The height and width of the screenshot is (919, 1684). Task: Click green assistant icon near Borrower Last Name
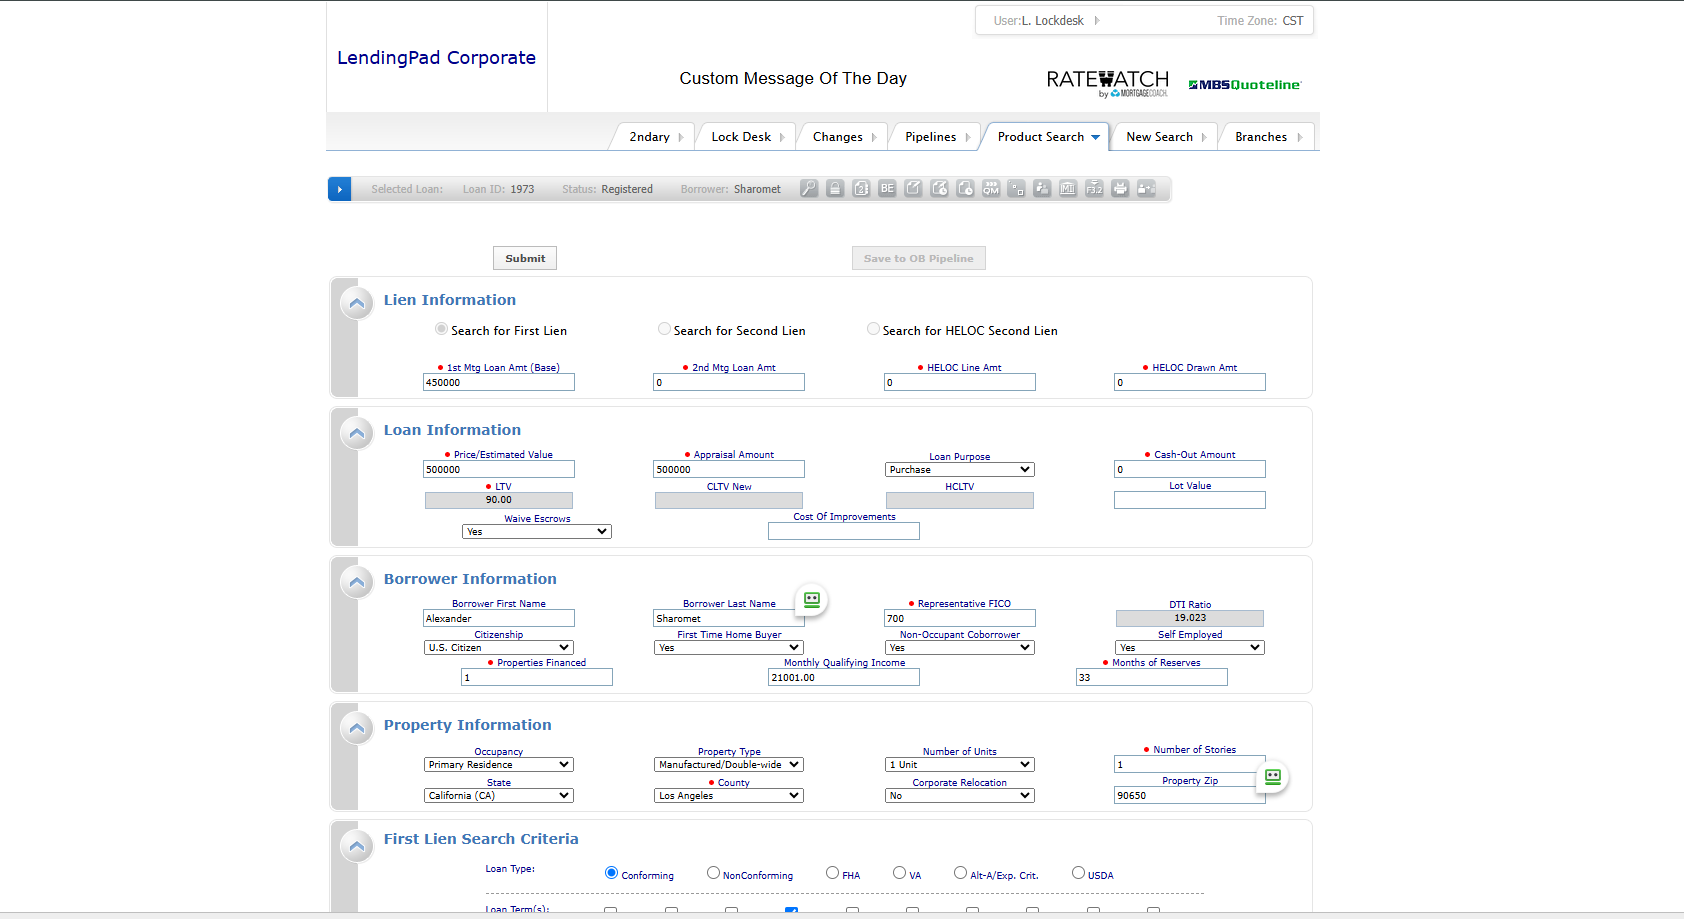click(x=812, y=600)
